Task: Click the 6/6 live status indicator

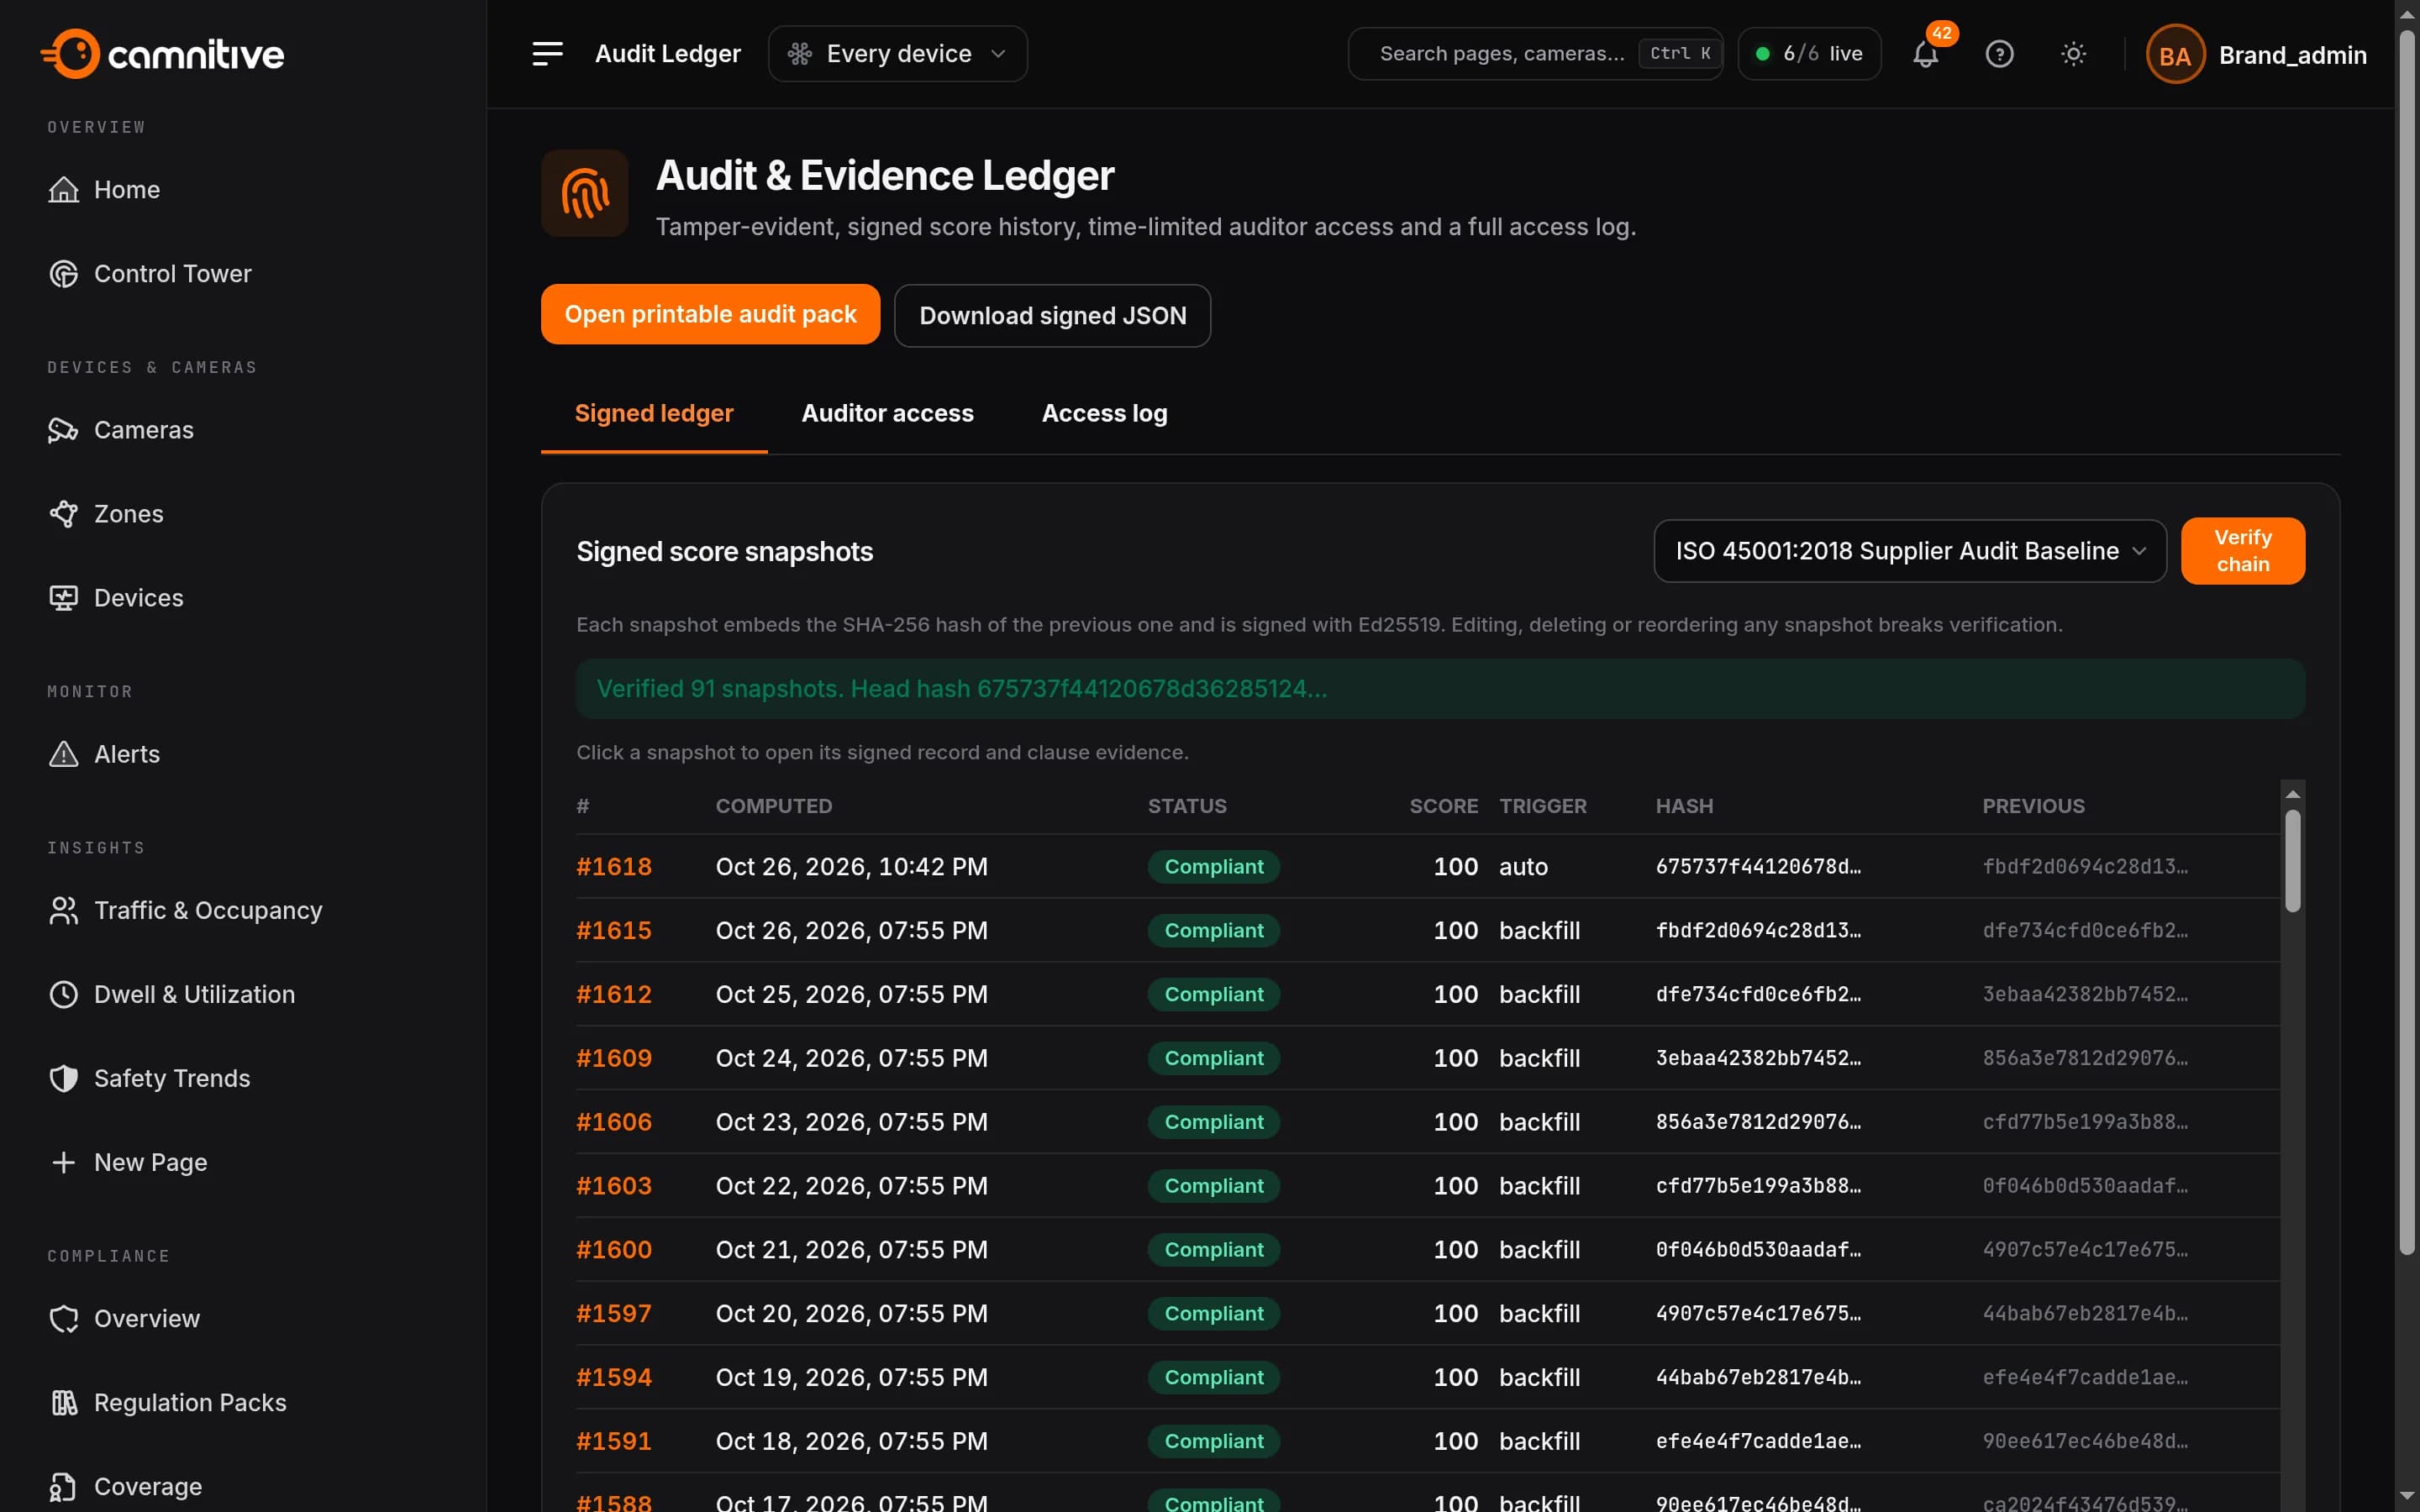Action: click(1809, 54)
